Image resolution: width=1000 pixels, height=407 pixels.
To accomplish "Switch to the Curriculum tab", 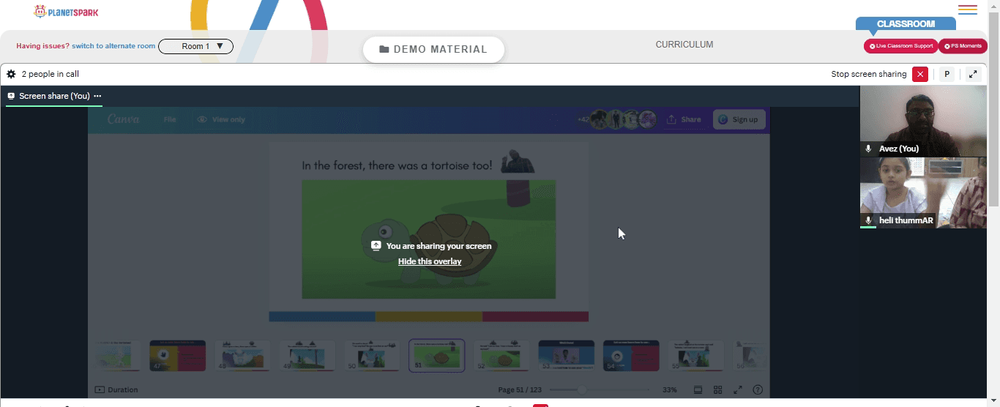I will tap(684, 45).
